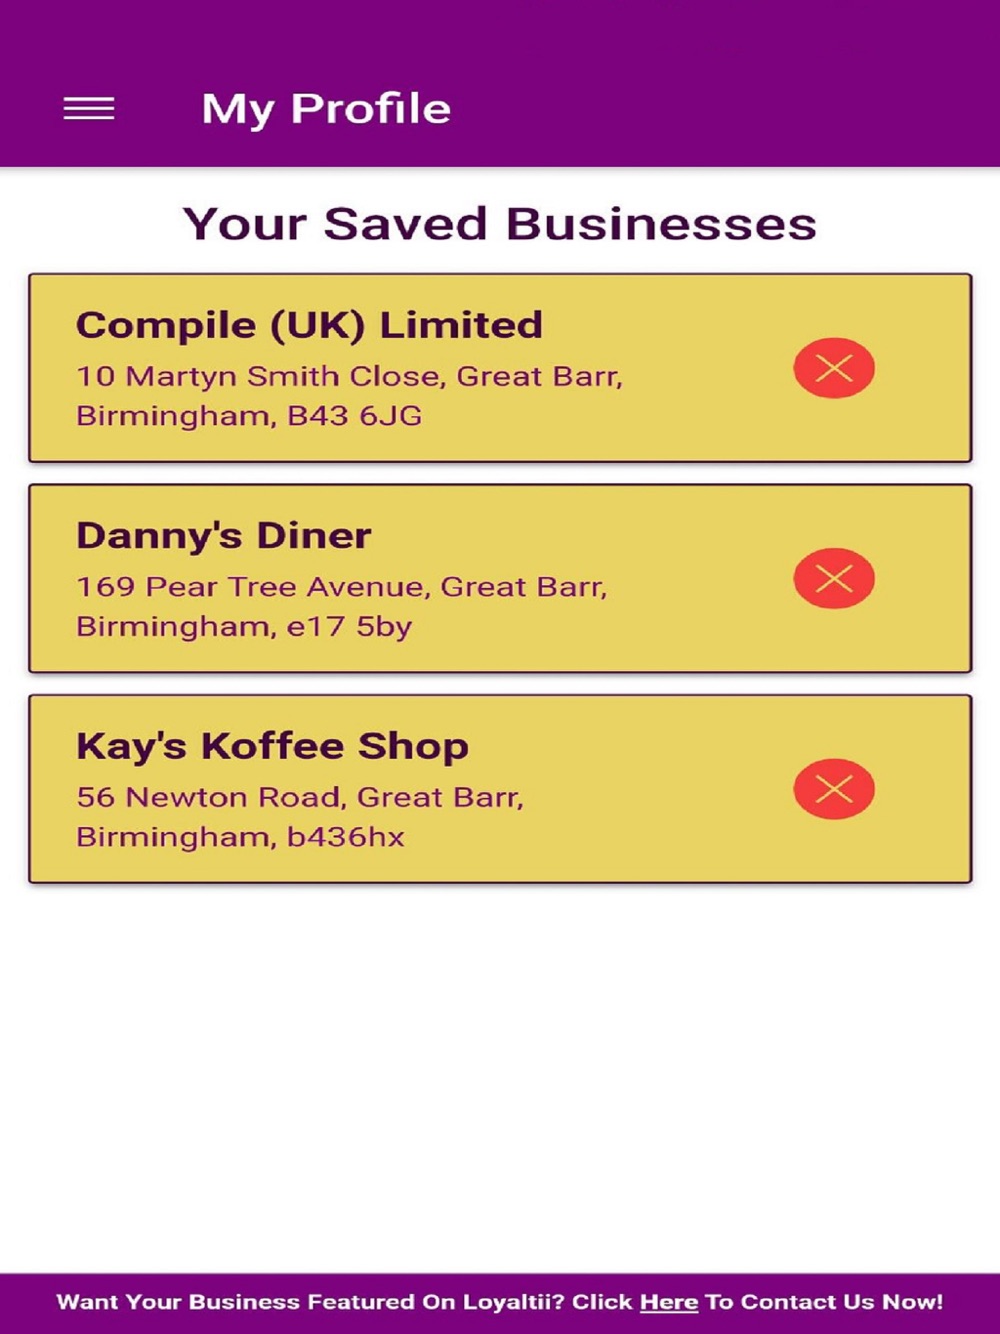This screenshot has height=1334, width=1000.
Task: Open the Compile (UK) Limited business name
Action: pos(309,325)
